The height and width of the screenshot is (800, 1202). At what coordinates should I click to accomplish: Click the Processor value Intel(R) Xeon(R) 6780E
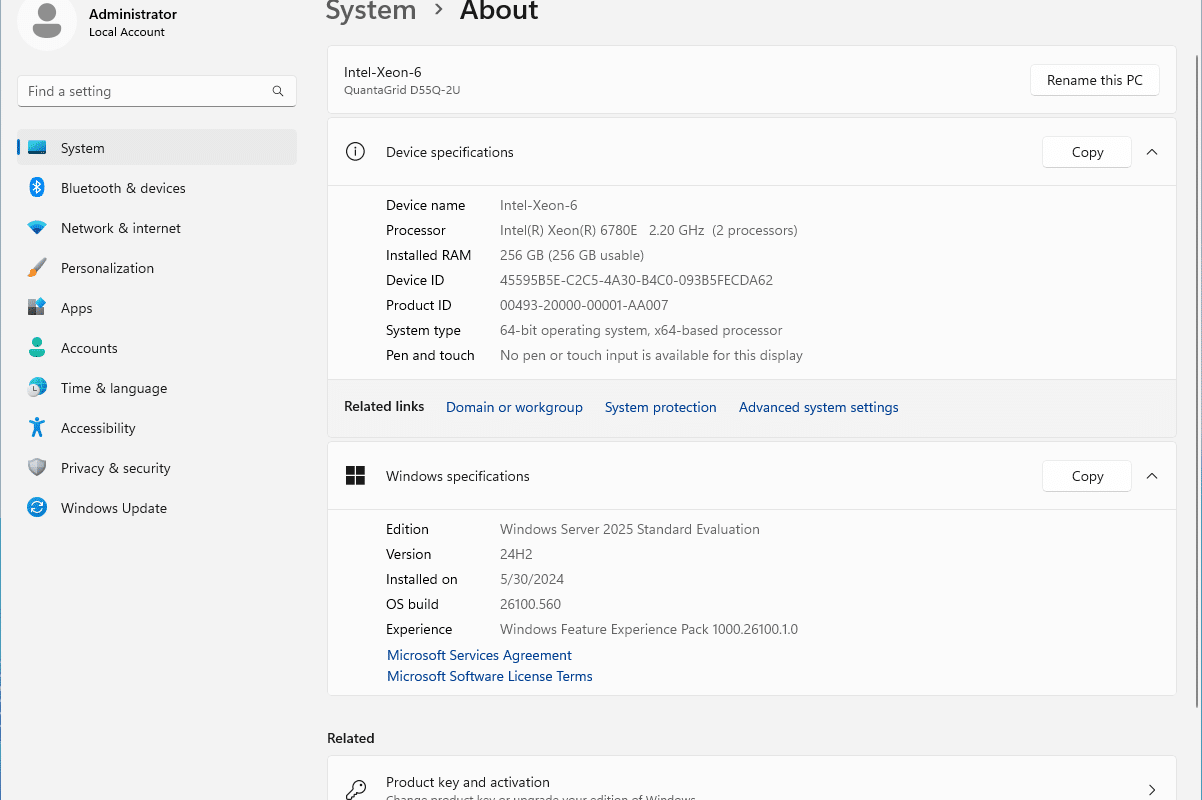(649, 230)
